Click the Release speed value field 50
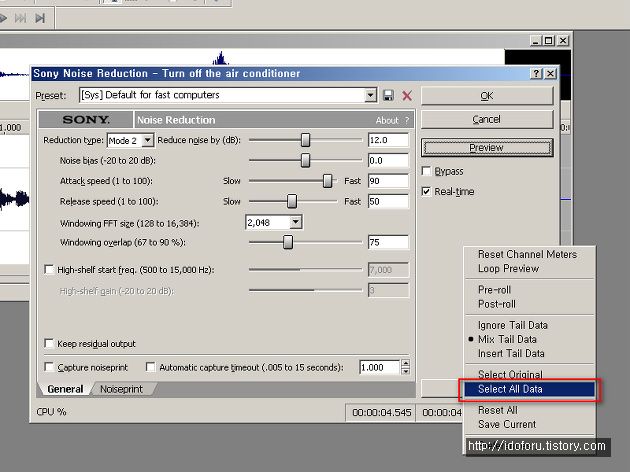The height and width of the screenshot is (472, 630). (x=388, y=201)
